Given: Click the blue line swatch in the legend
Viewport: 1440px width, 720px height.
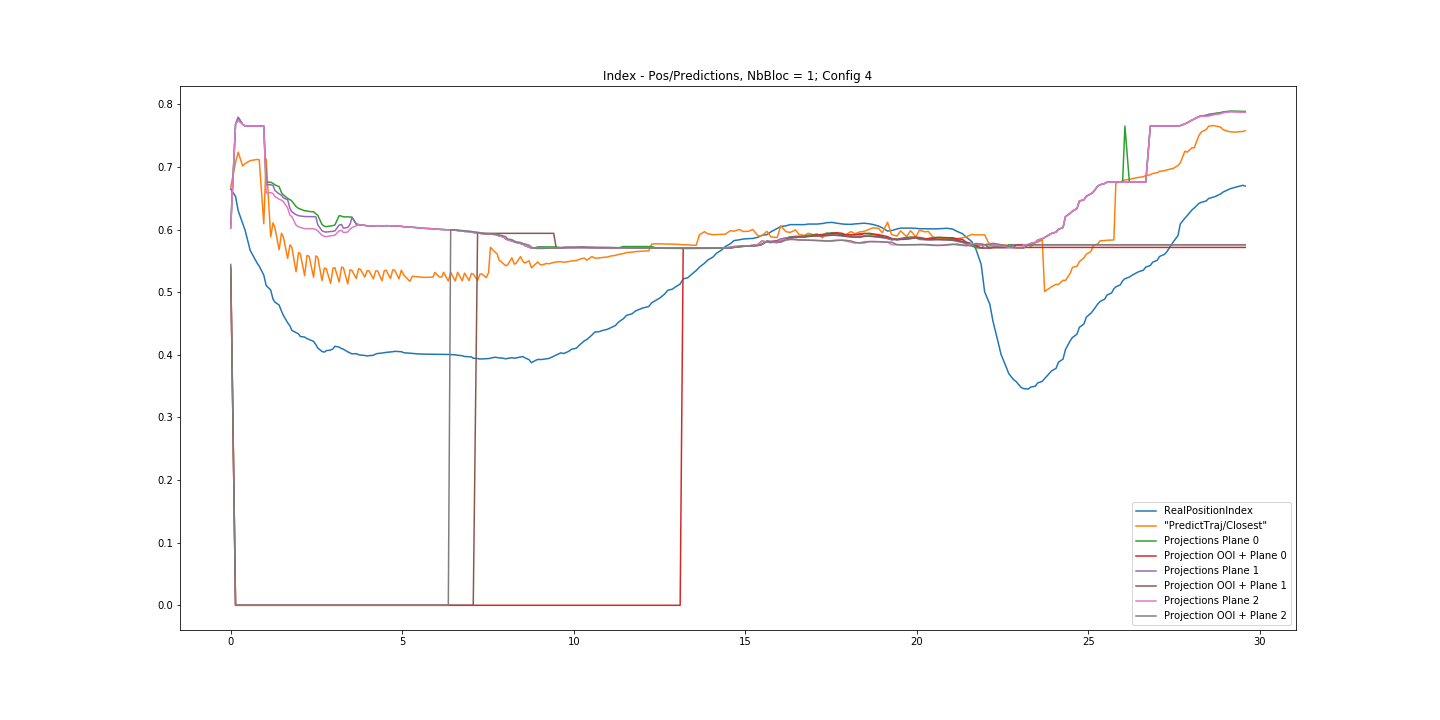Looking at the screenshot, I should [x=1147, y=510].
